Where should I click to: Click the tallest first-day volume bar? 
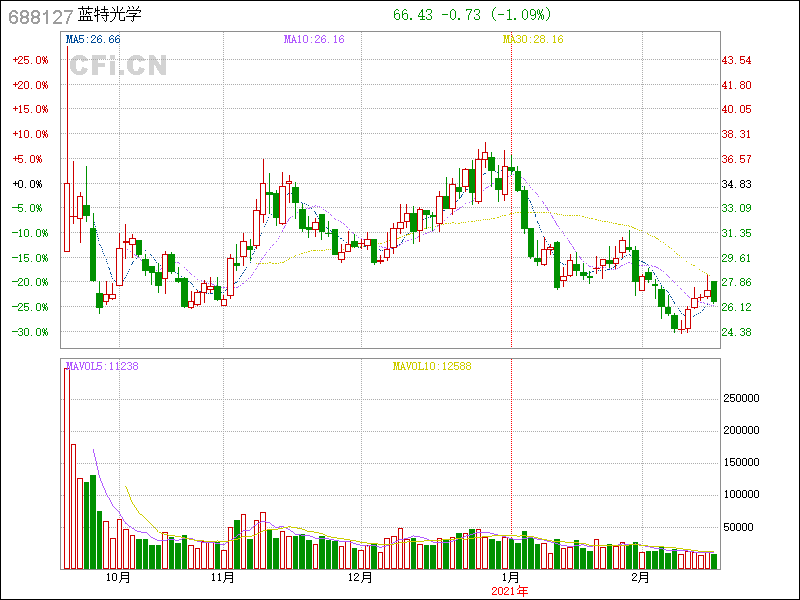(x=67, y=468)
